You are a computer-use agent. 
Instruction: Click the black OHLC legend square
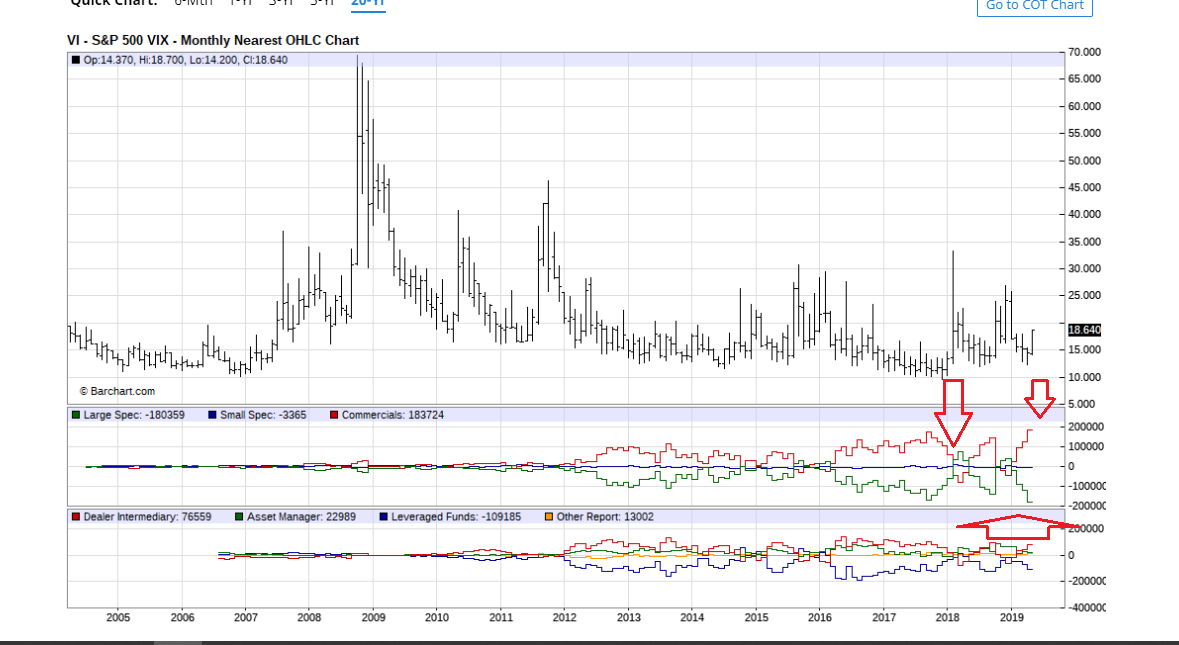click(x=75, y=60)
